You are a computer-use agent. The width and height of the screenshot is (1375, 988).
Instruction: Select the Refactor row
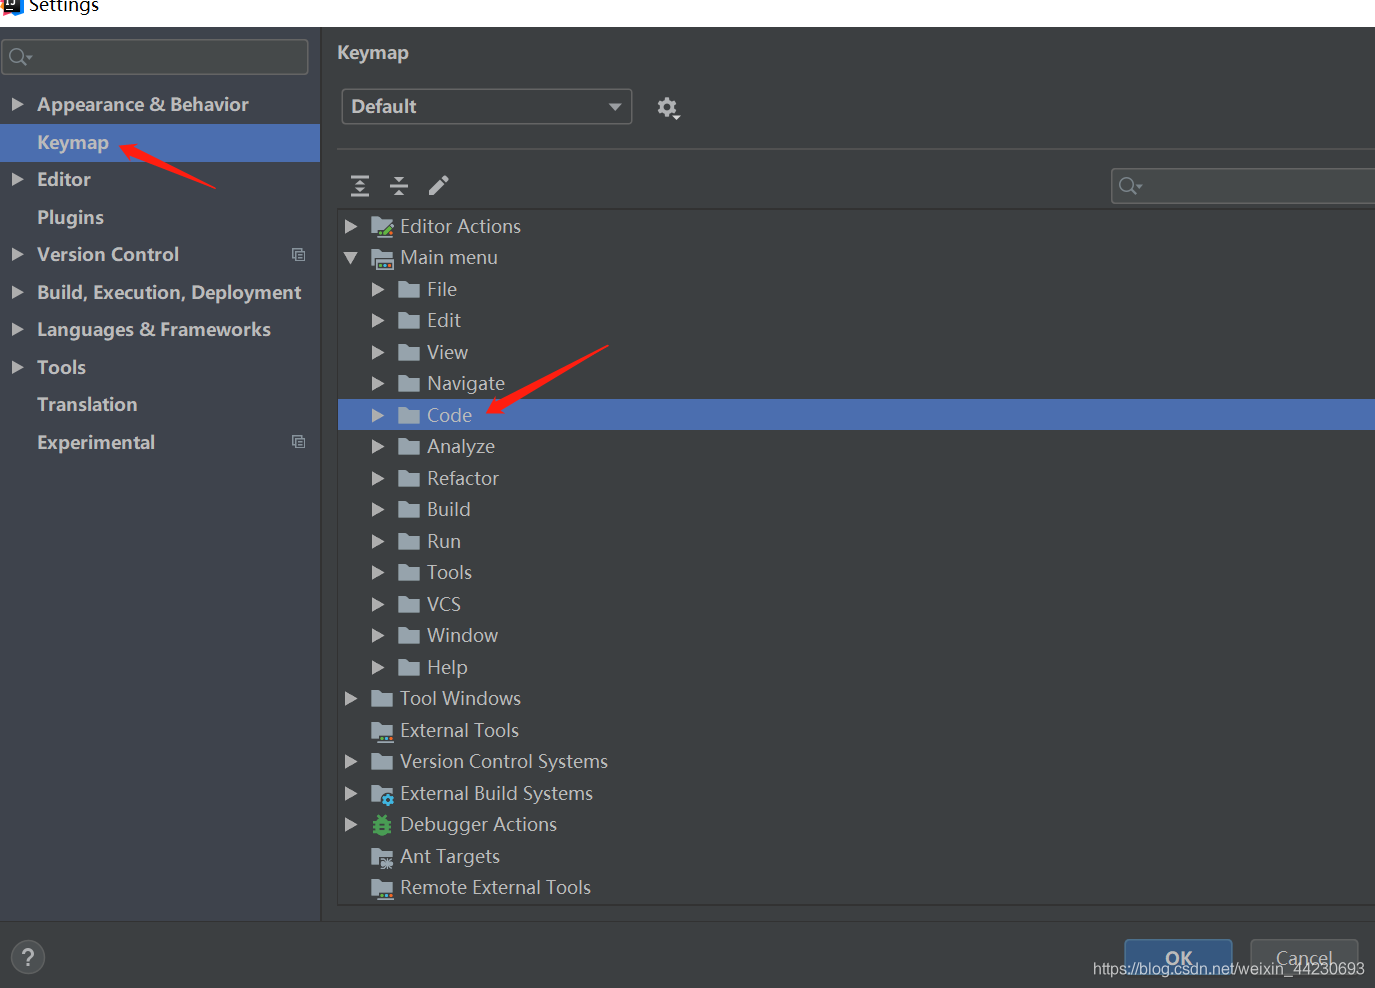coord(856,479)
